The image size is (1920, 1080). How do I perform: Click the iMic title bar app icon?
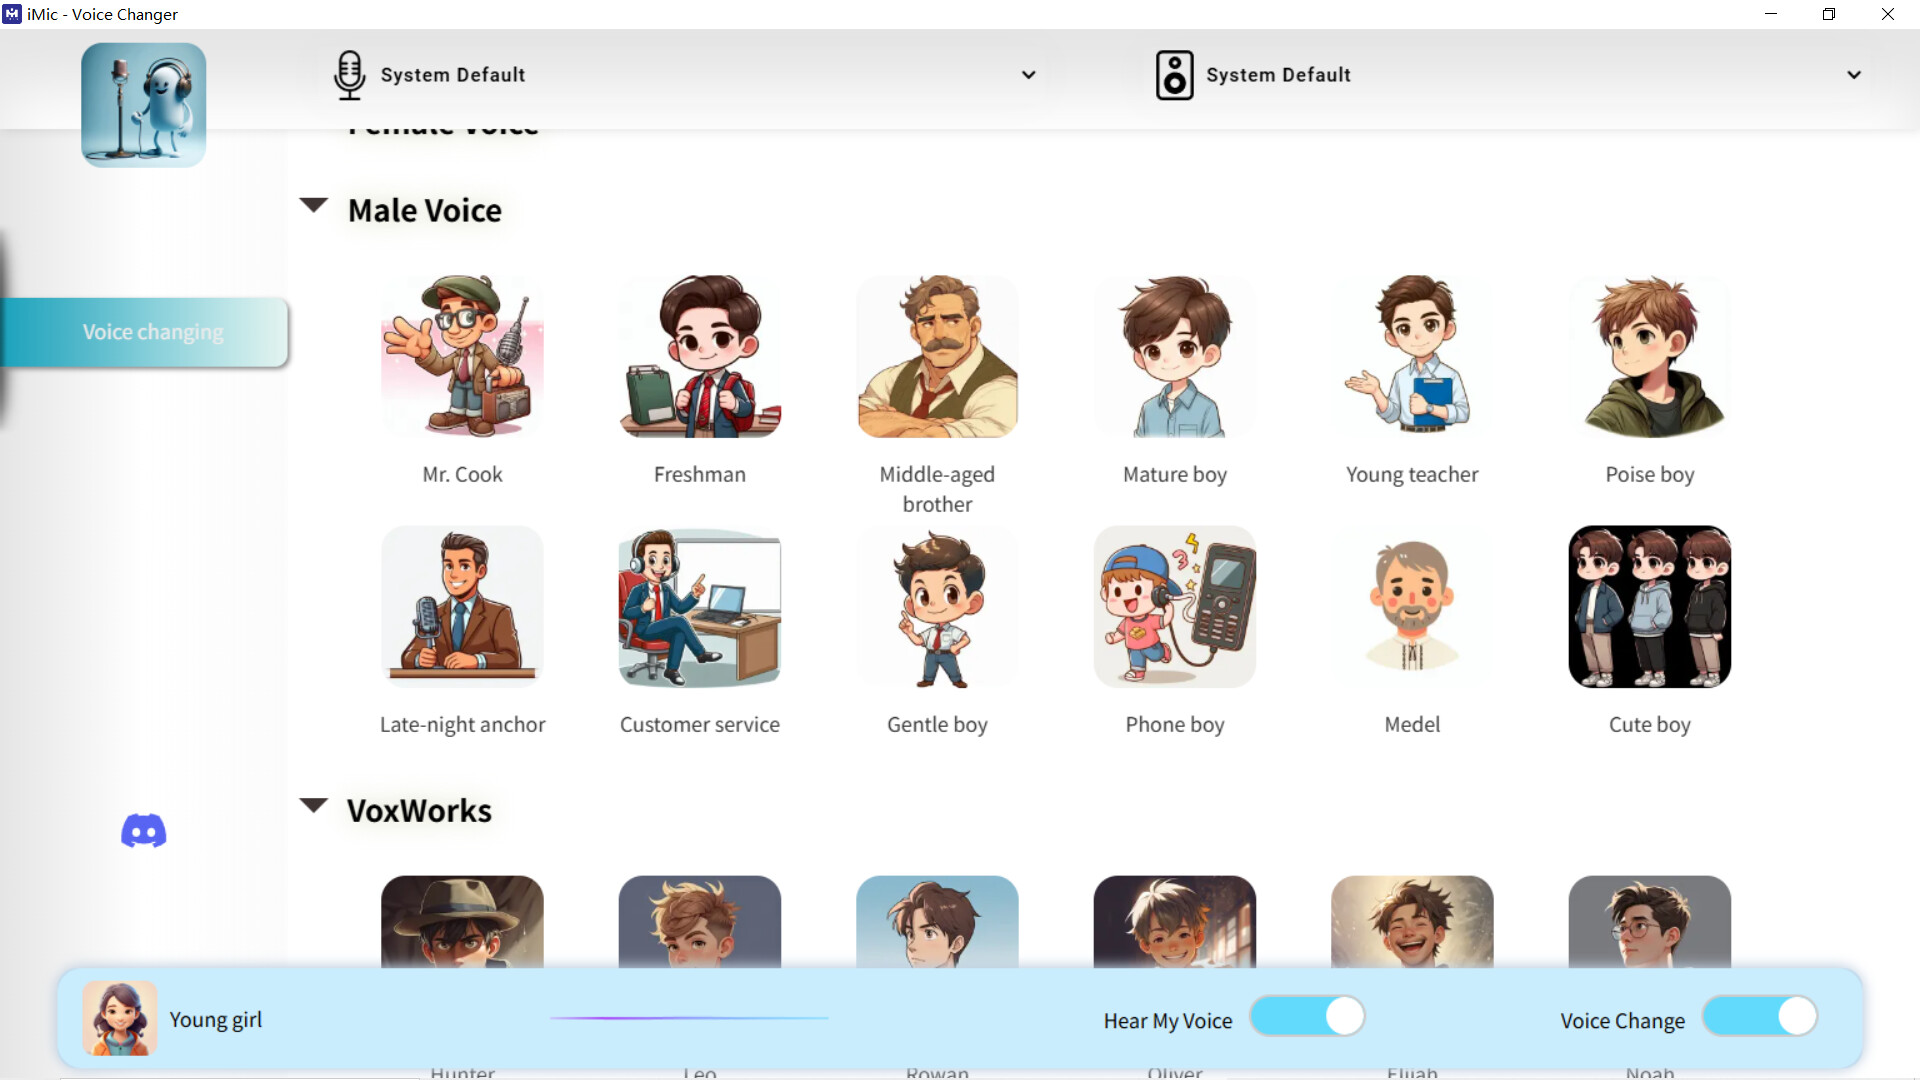pyautogui.click(x=12, y=14)
